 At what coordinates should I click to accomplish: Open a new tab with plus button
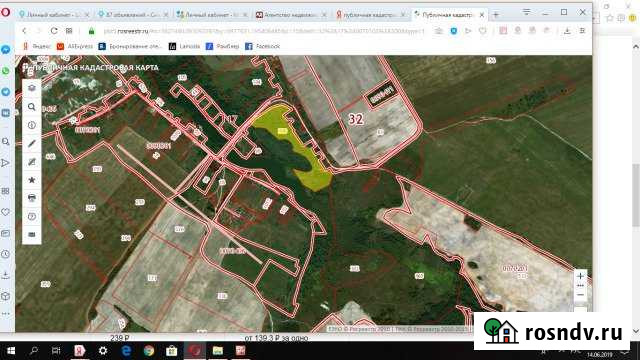(496, 15)
